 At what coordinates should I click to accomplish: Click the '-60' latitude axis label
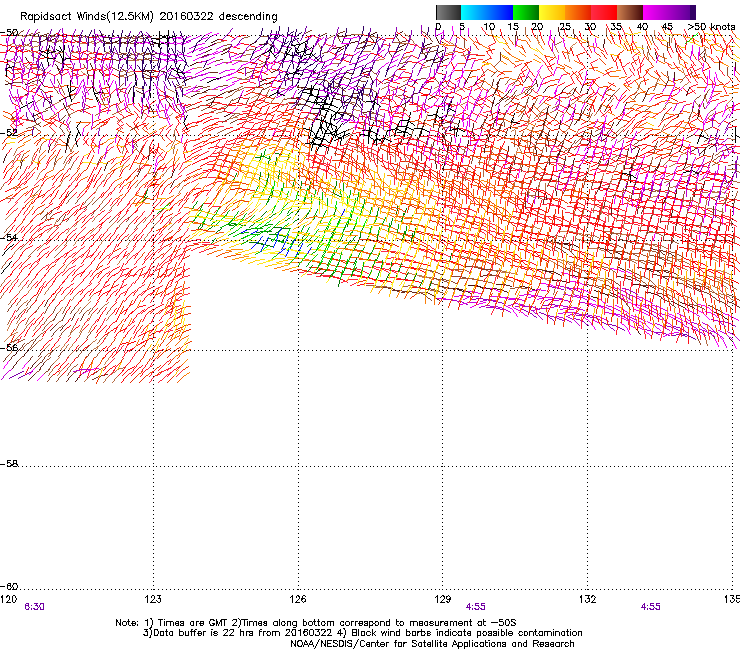pos(9,586)
